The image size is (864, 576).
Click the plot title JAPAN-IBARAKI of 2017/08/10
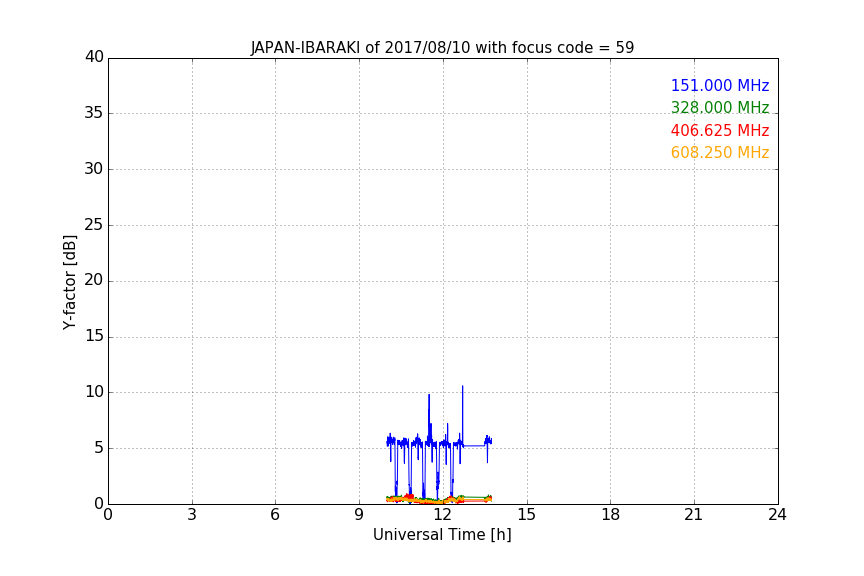[442, 47]
